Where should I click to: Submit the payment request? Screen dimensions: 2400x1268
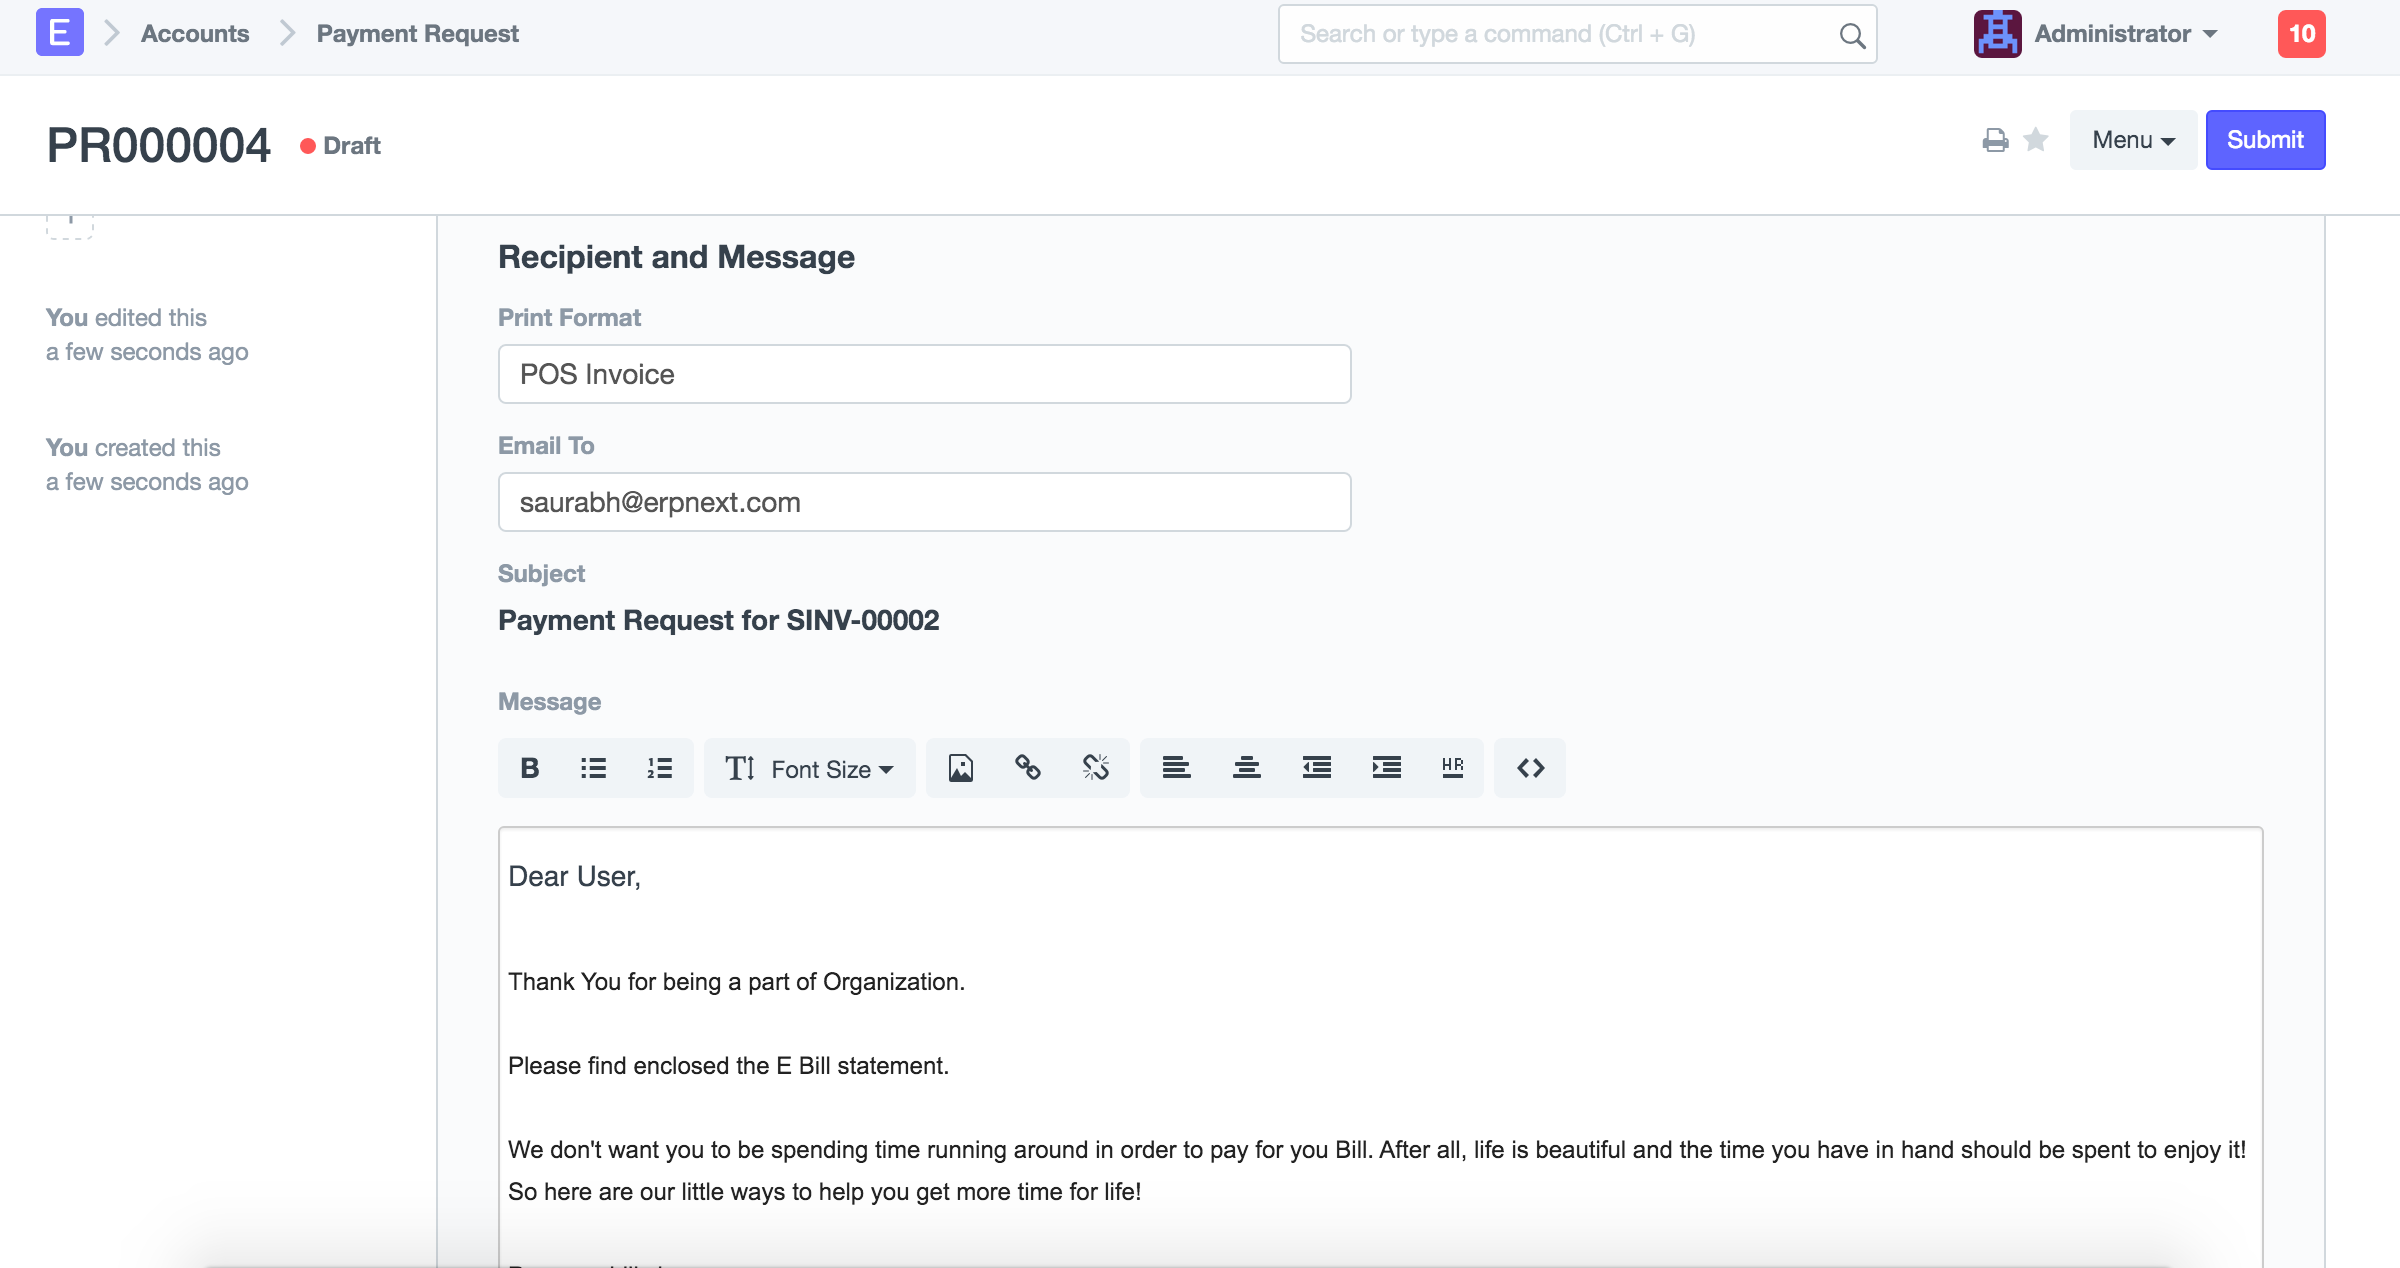coord(2265,140)
